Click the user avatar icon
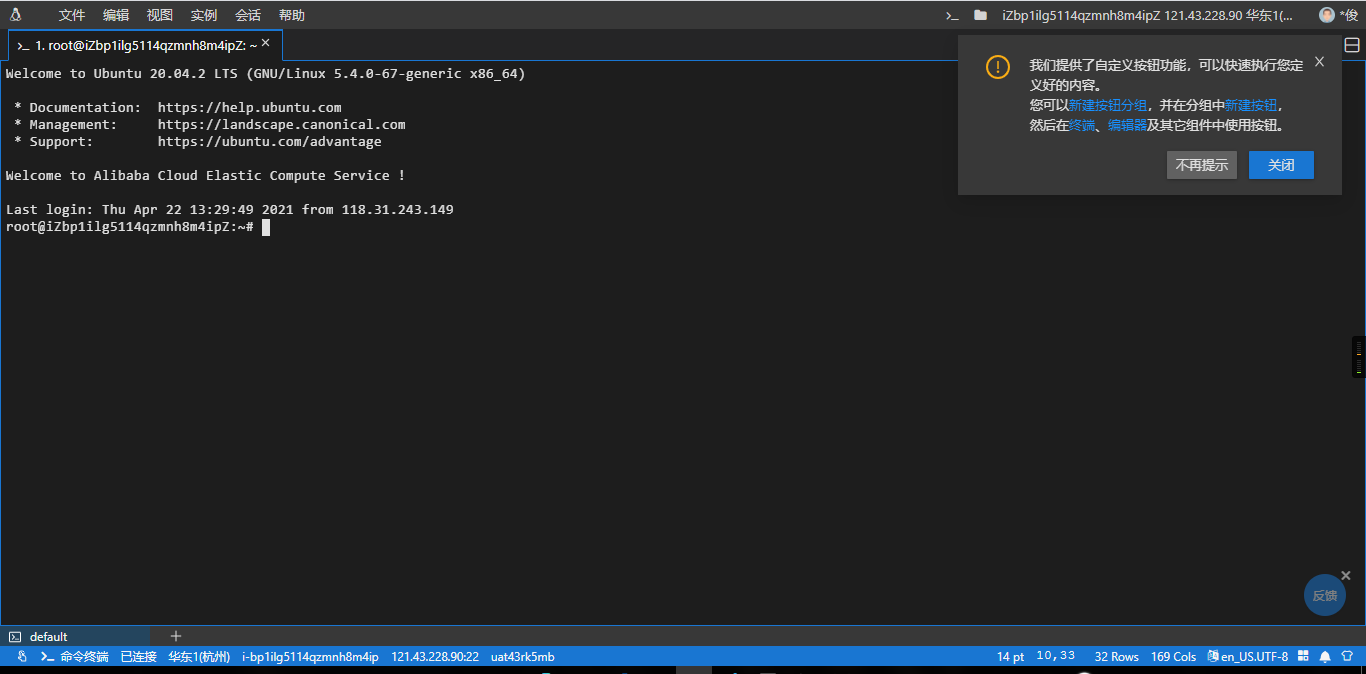This screenshot has width=1366, height=674. [x=1327, y=15]
